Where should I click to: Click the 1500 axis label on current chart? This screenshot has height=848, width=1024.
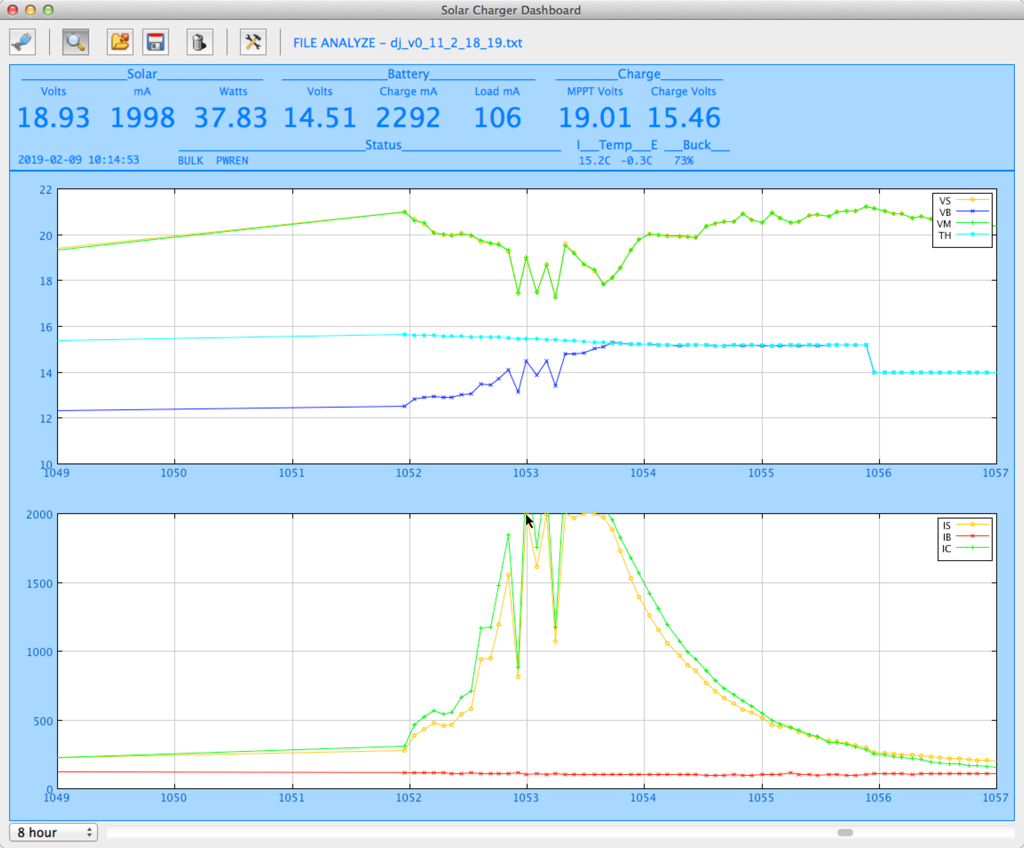pyautogui.click(x=39, y=583)
